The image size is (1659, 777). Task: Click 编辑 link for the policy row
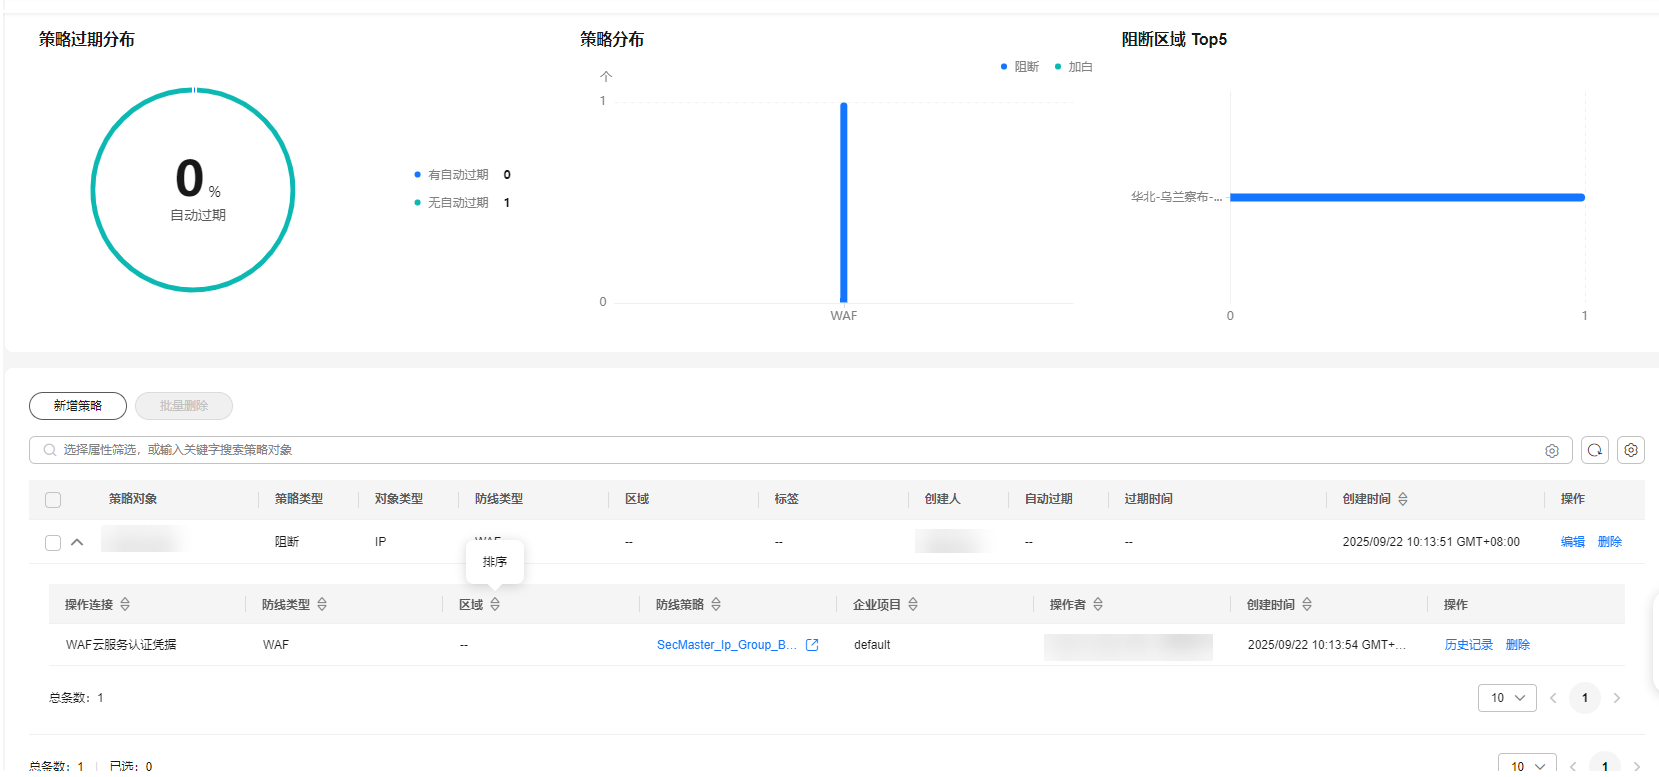pyautogui.click(x=1572, y=542)
